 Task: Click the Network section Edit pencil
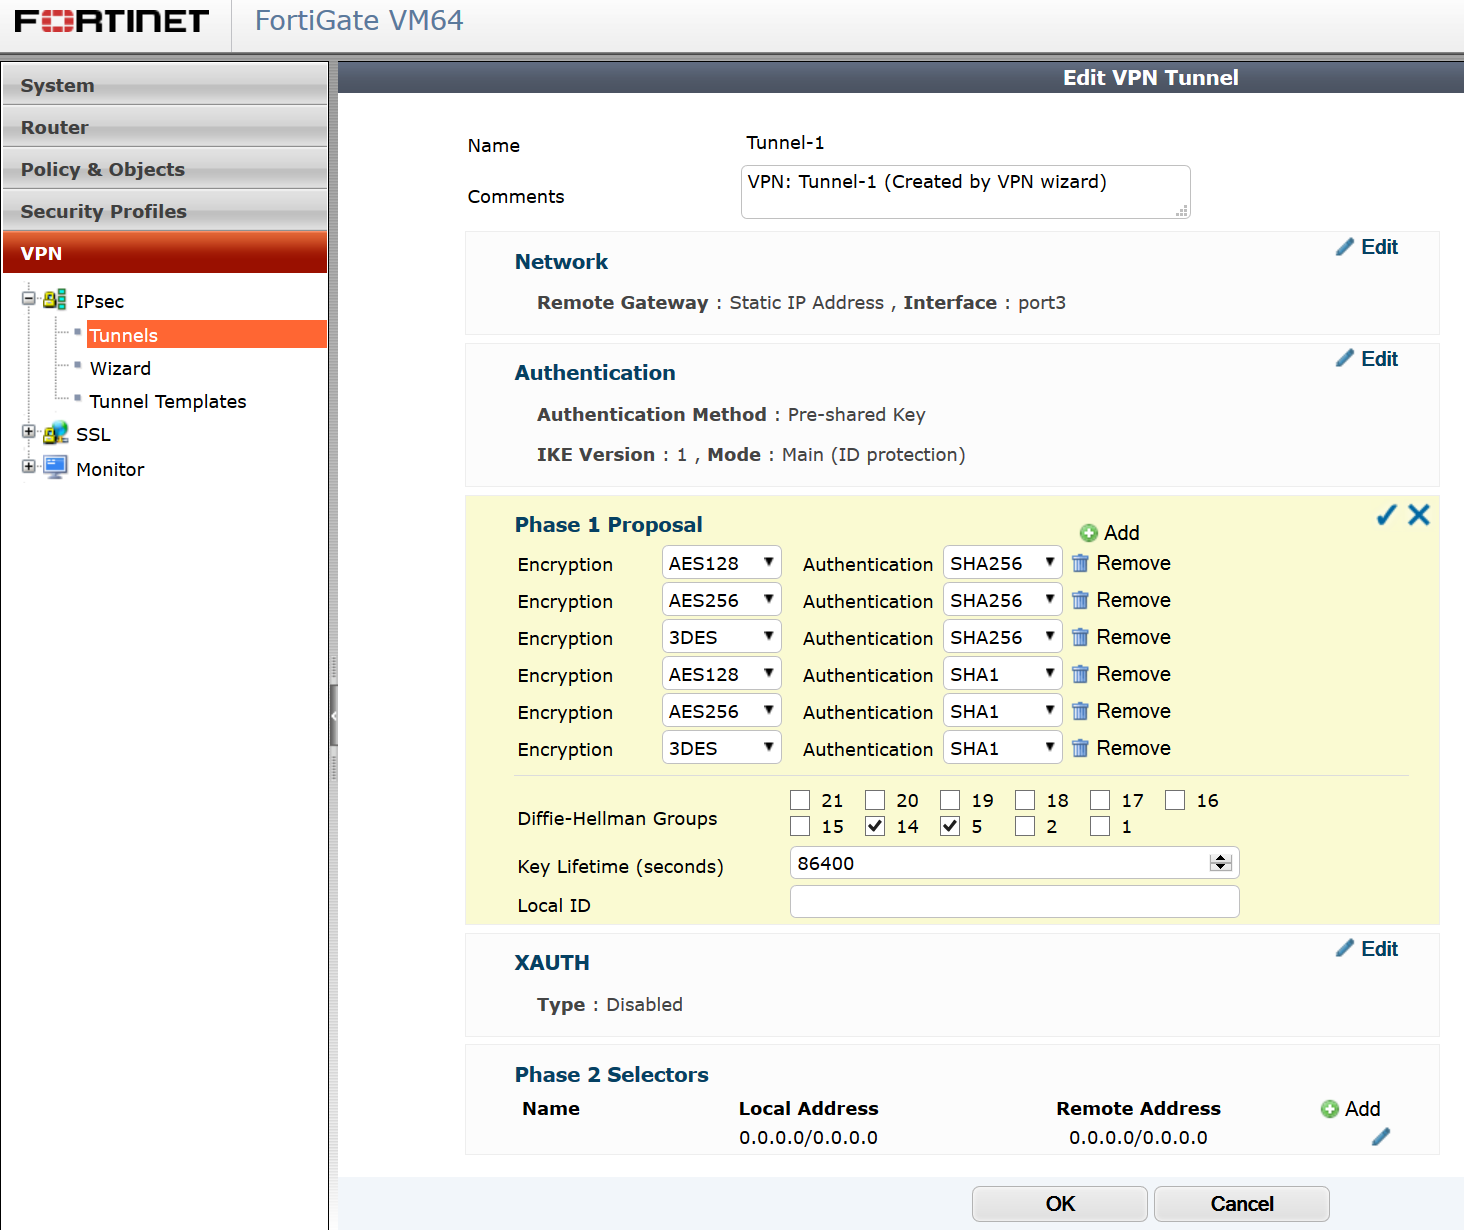pos(1345,246)
